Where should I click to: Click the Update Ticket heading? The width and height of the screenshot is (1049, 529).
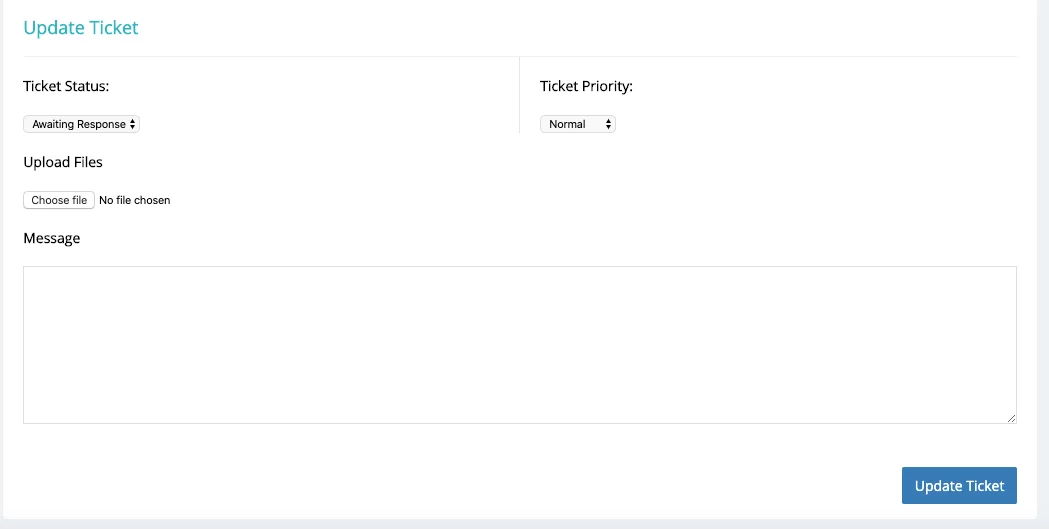point(81,28)
